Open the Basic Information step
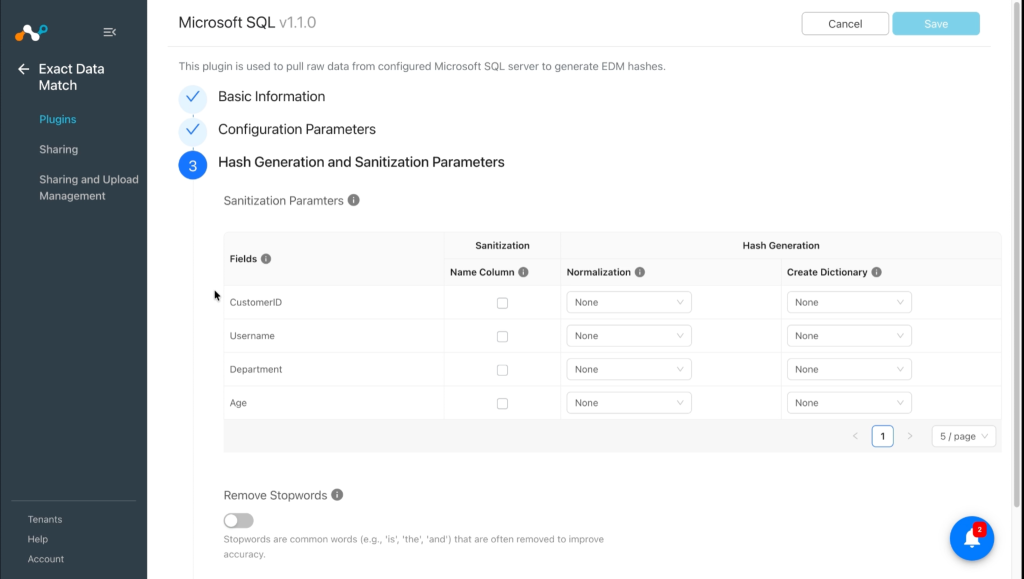1024x579 pixels. pos(271,97)
